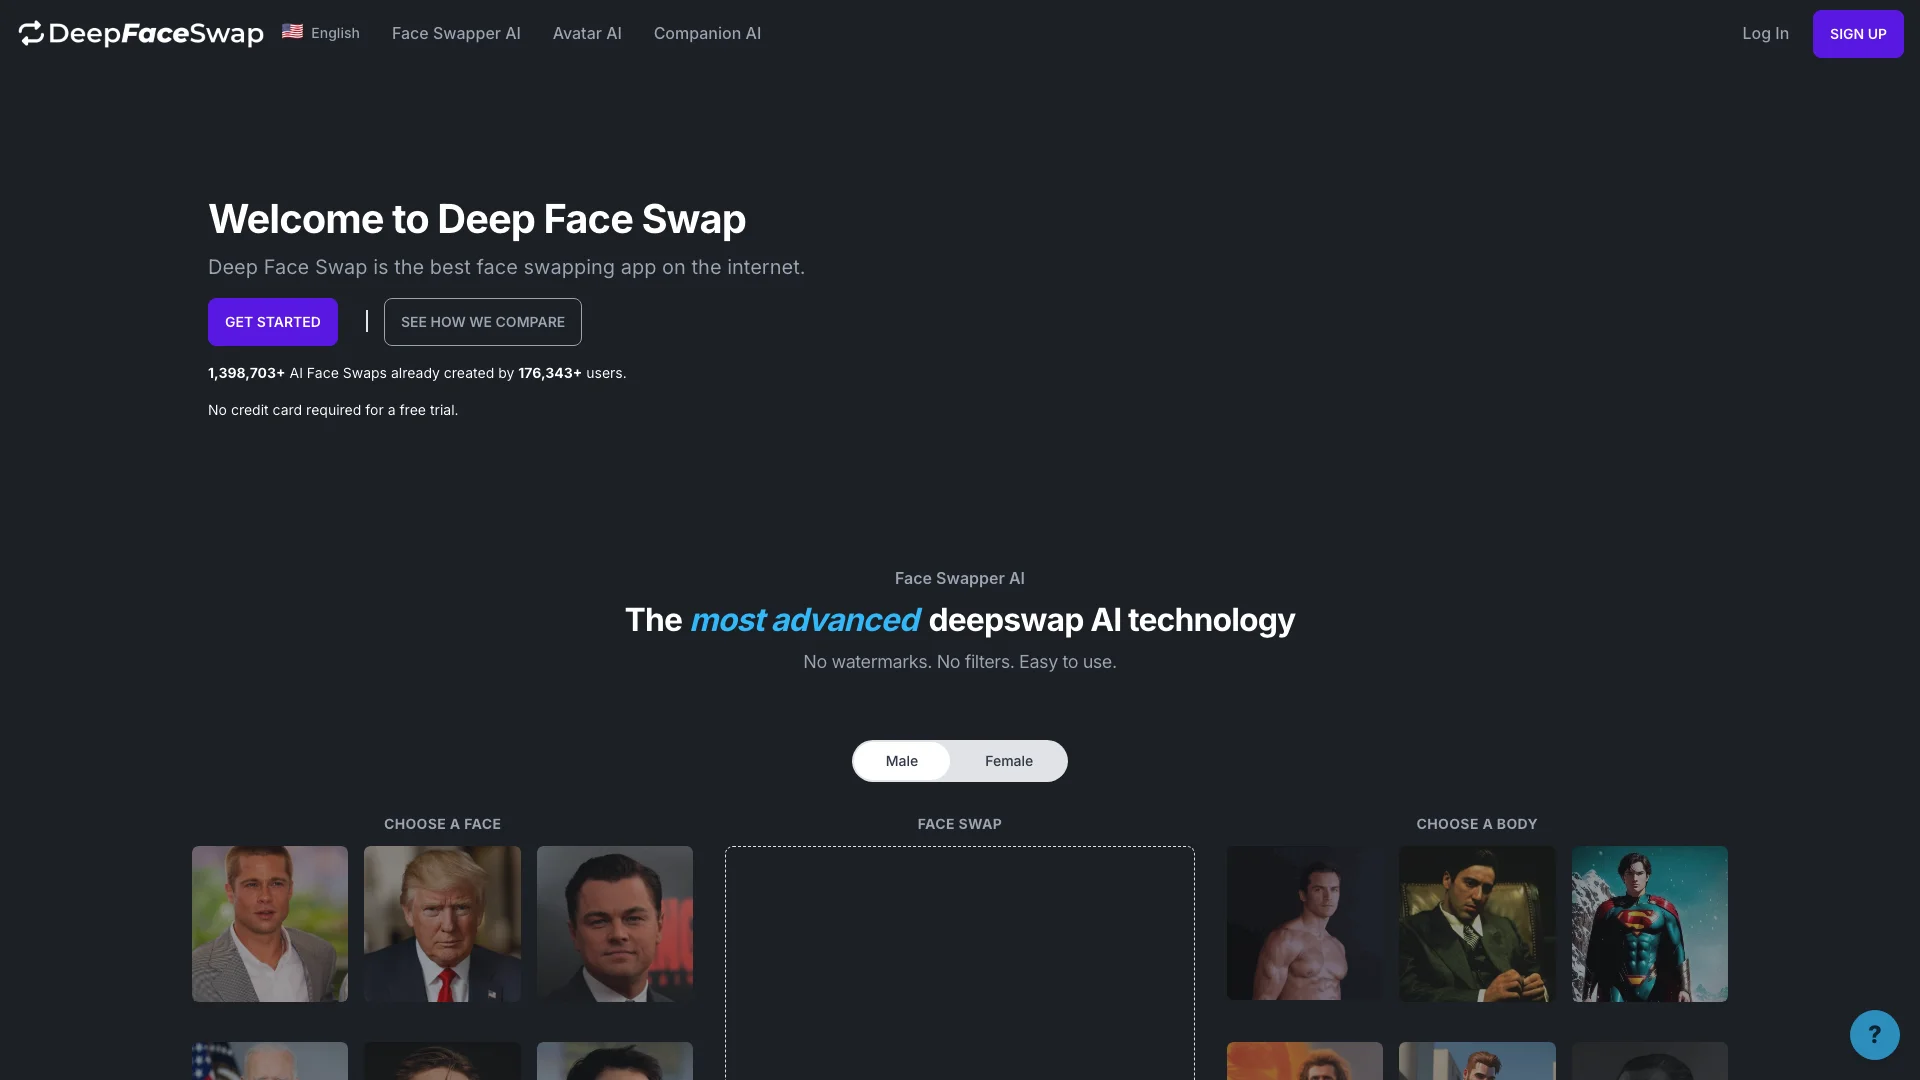
Task: Select Donald Trump face thumbnail
Action: pyautogui.click(x=442, y=923)
